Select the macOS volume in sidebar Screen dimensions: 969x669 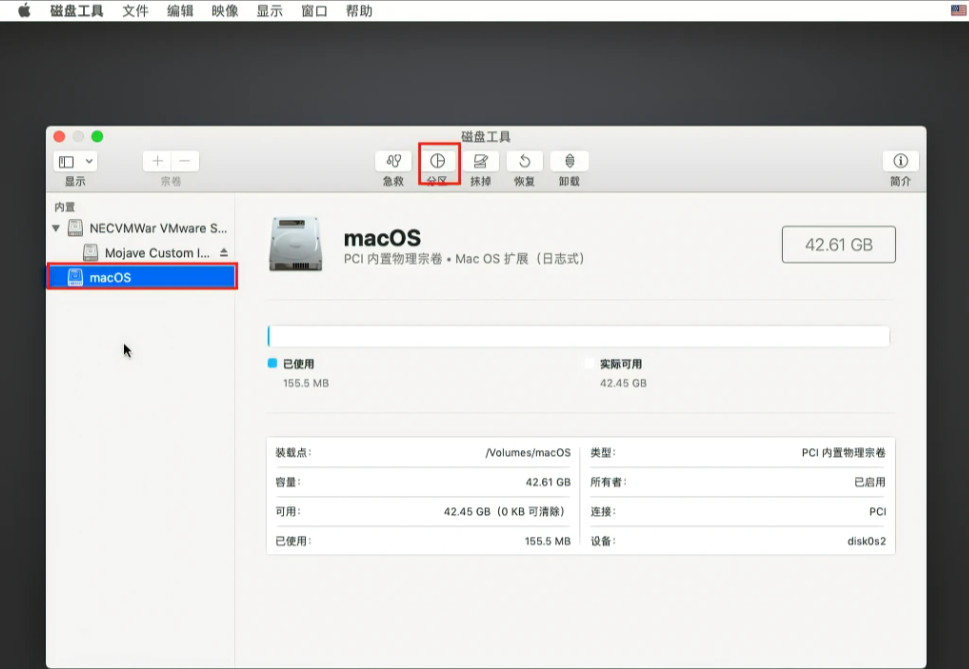(142, 277)
